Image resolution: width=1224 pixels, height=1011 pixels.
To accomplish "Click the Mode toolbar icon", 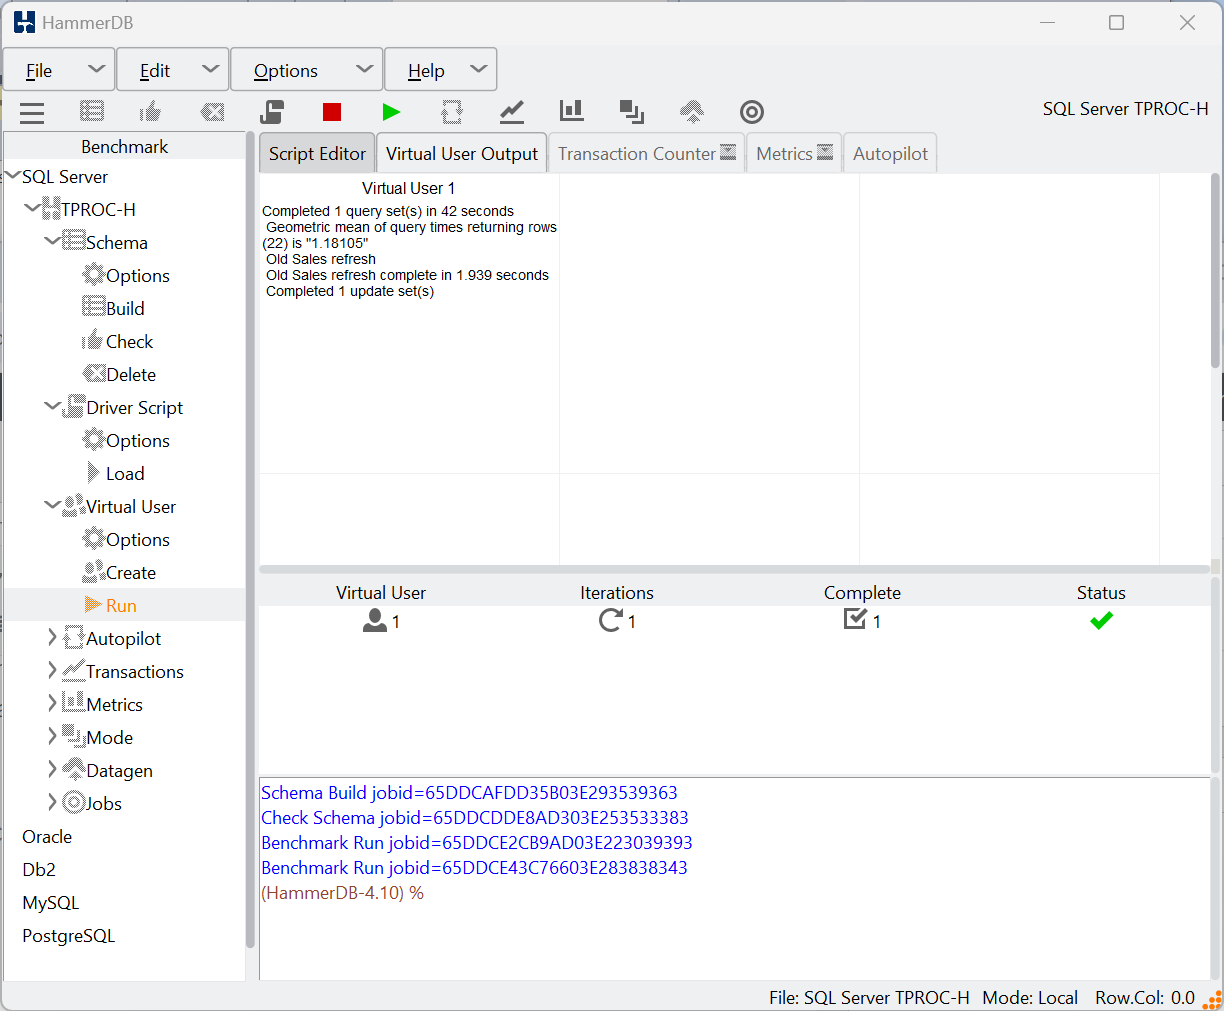I will (632, 112).
